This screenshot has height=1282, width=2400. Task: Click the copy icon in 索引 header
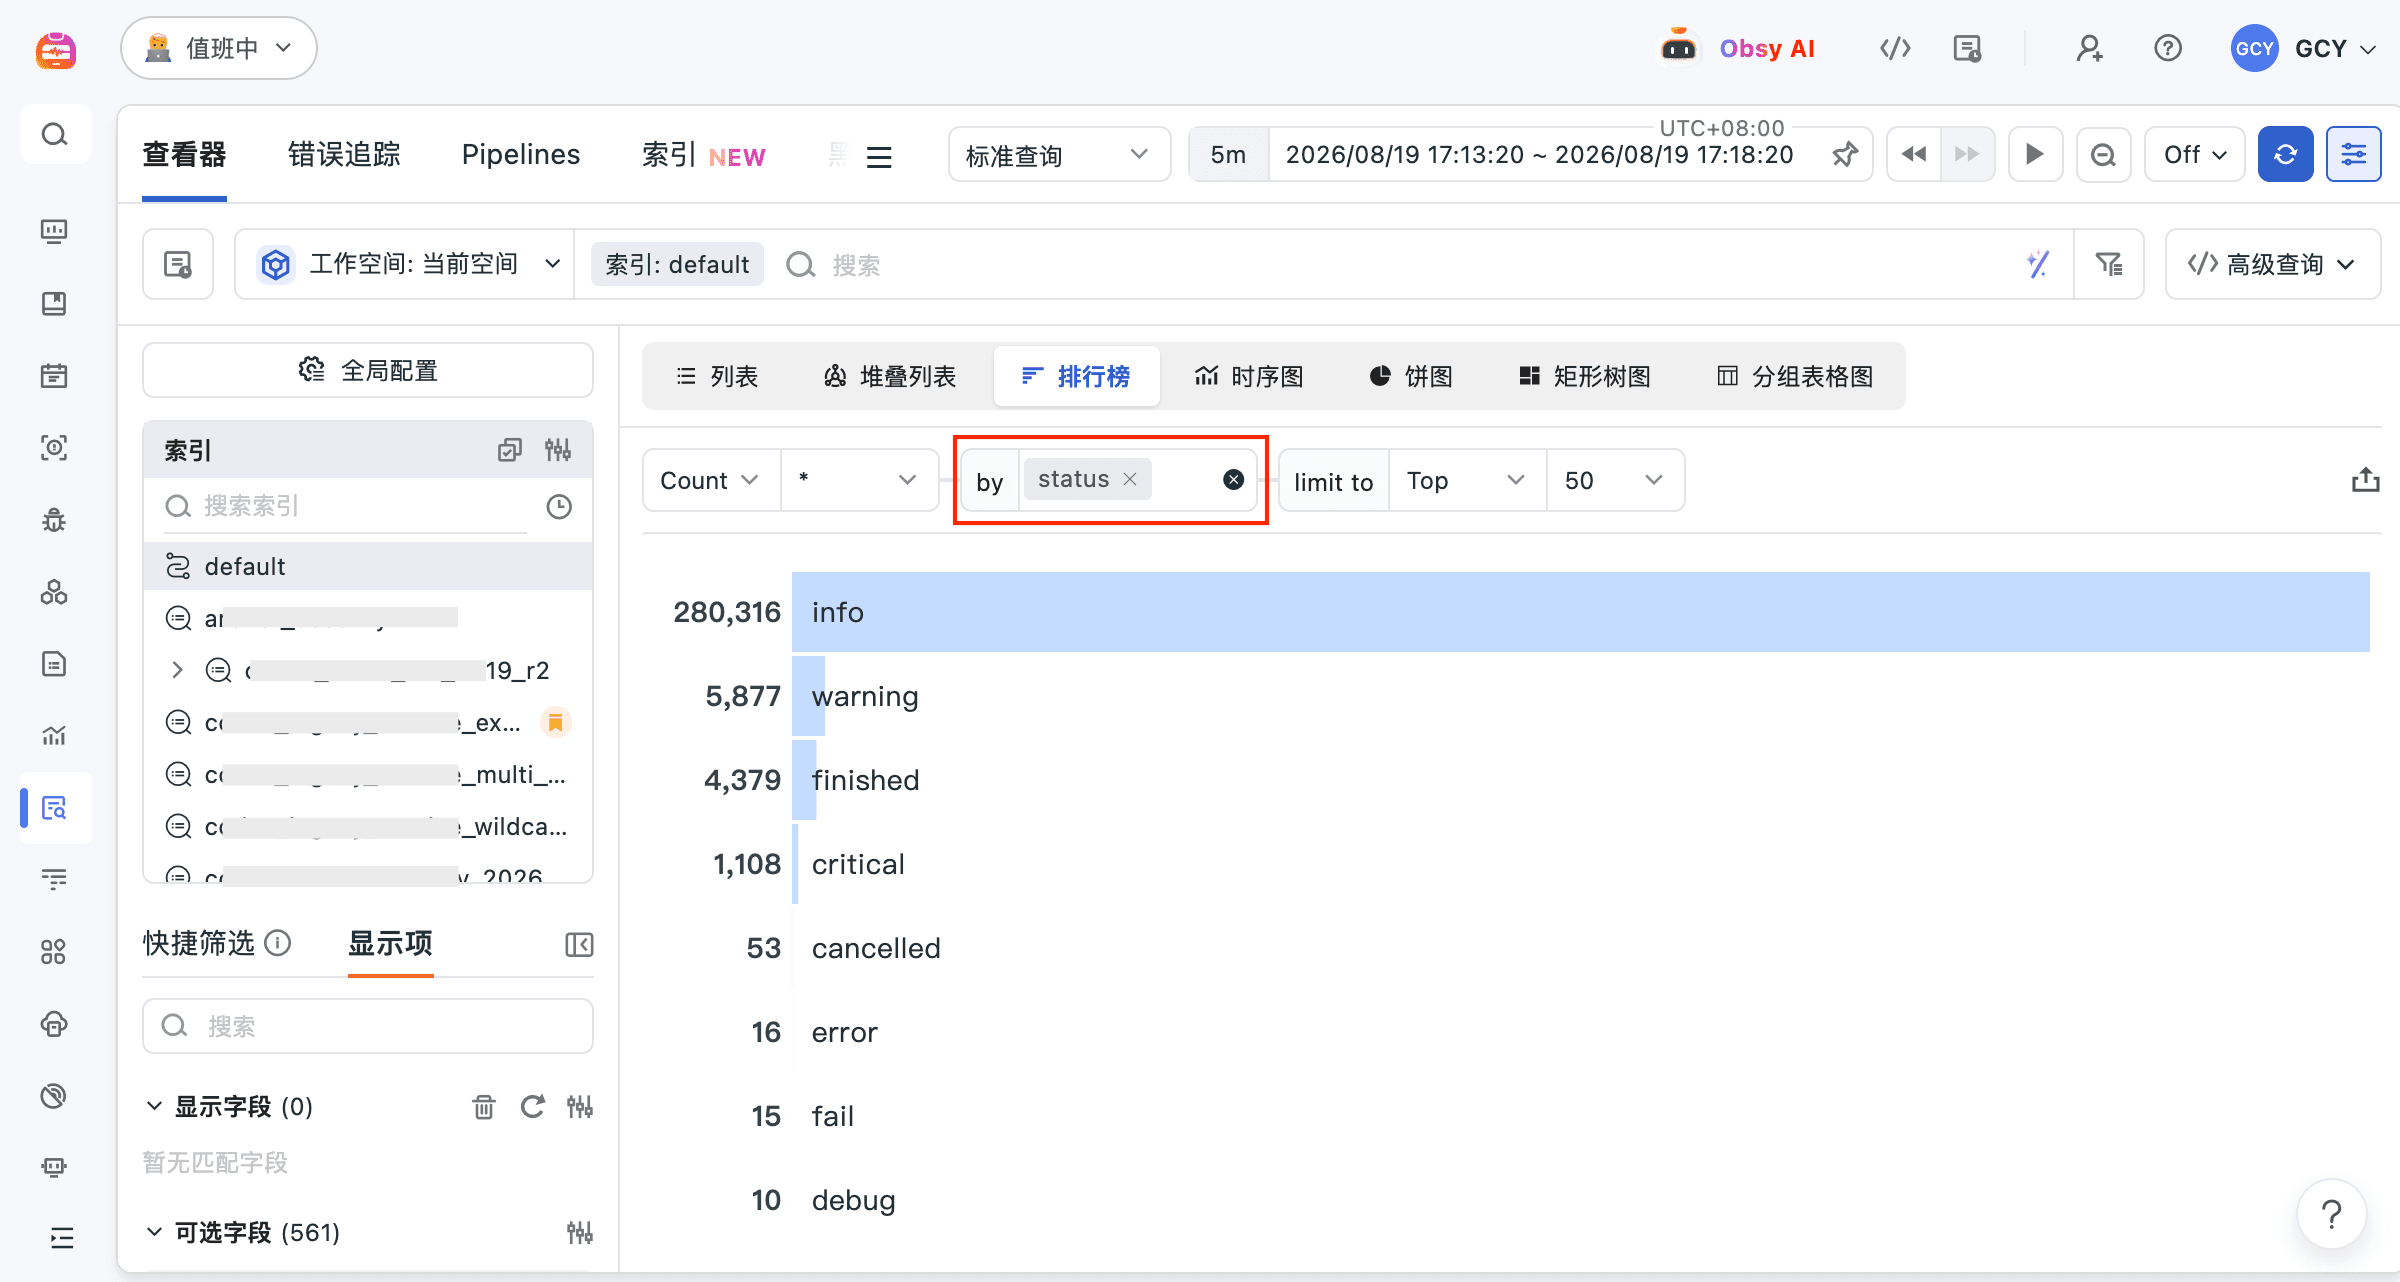510,450
